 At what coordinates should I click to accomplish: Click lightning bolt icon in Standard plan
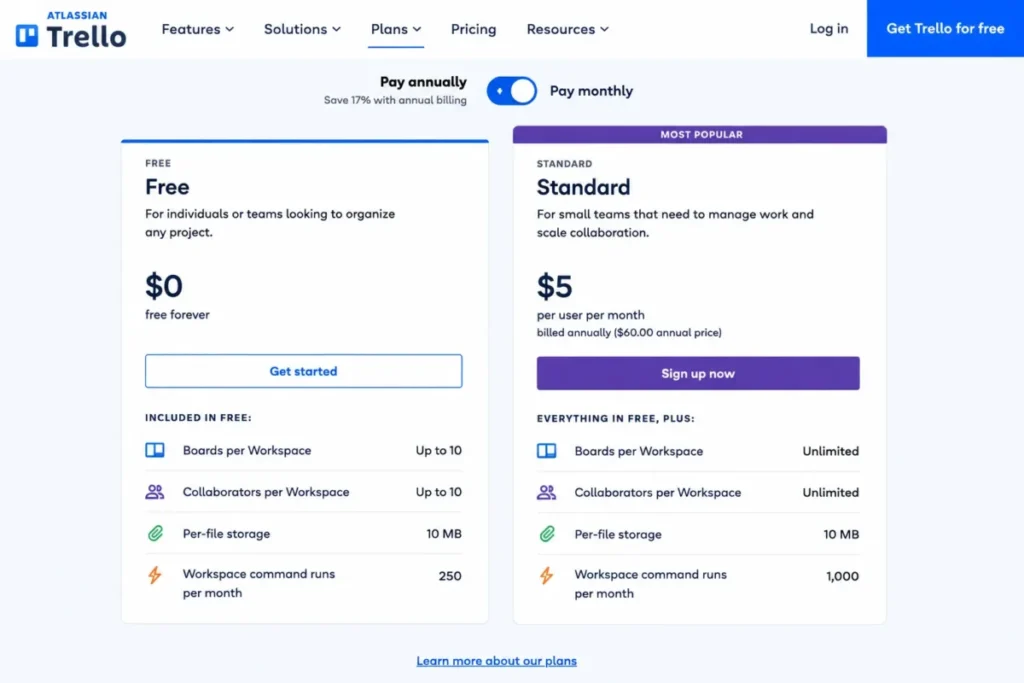[547, 576]
